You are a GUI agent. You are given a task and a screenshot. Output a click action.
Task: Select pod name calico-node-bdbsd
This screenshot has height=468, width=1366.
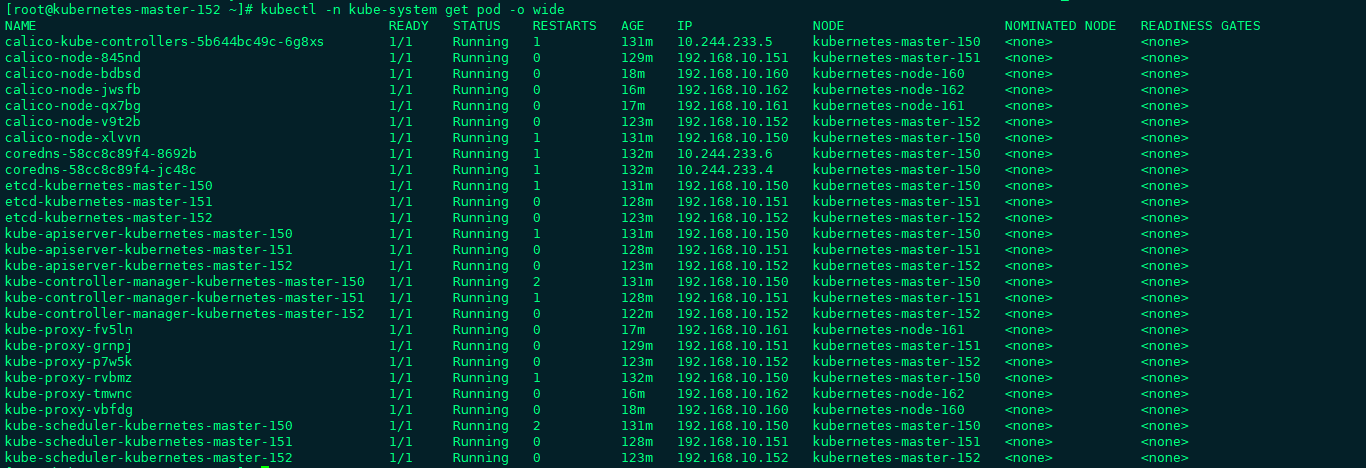pos(73,74)
